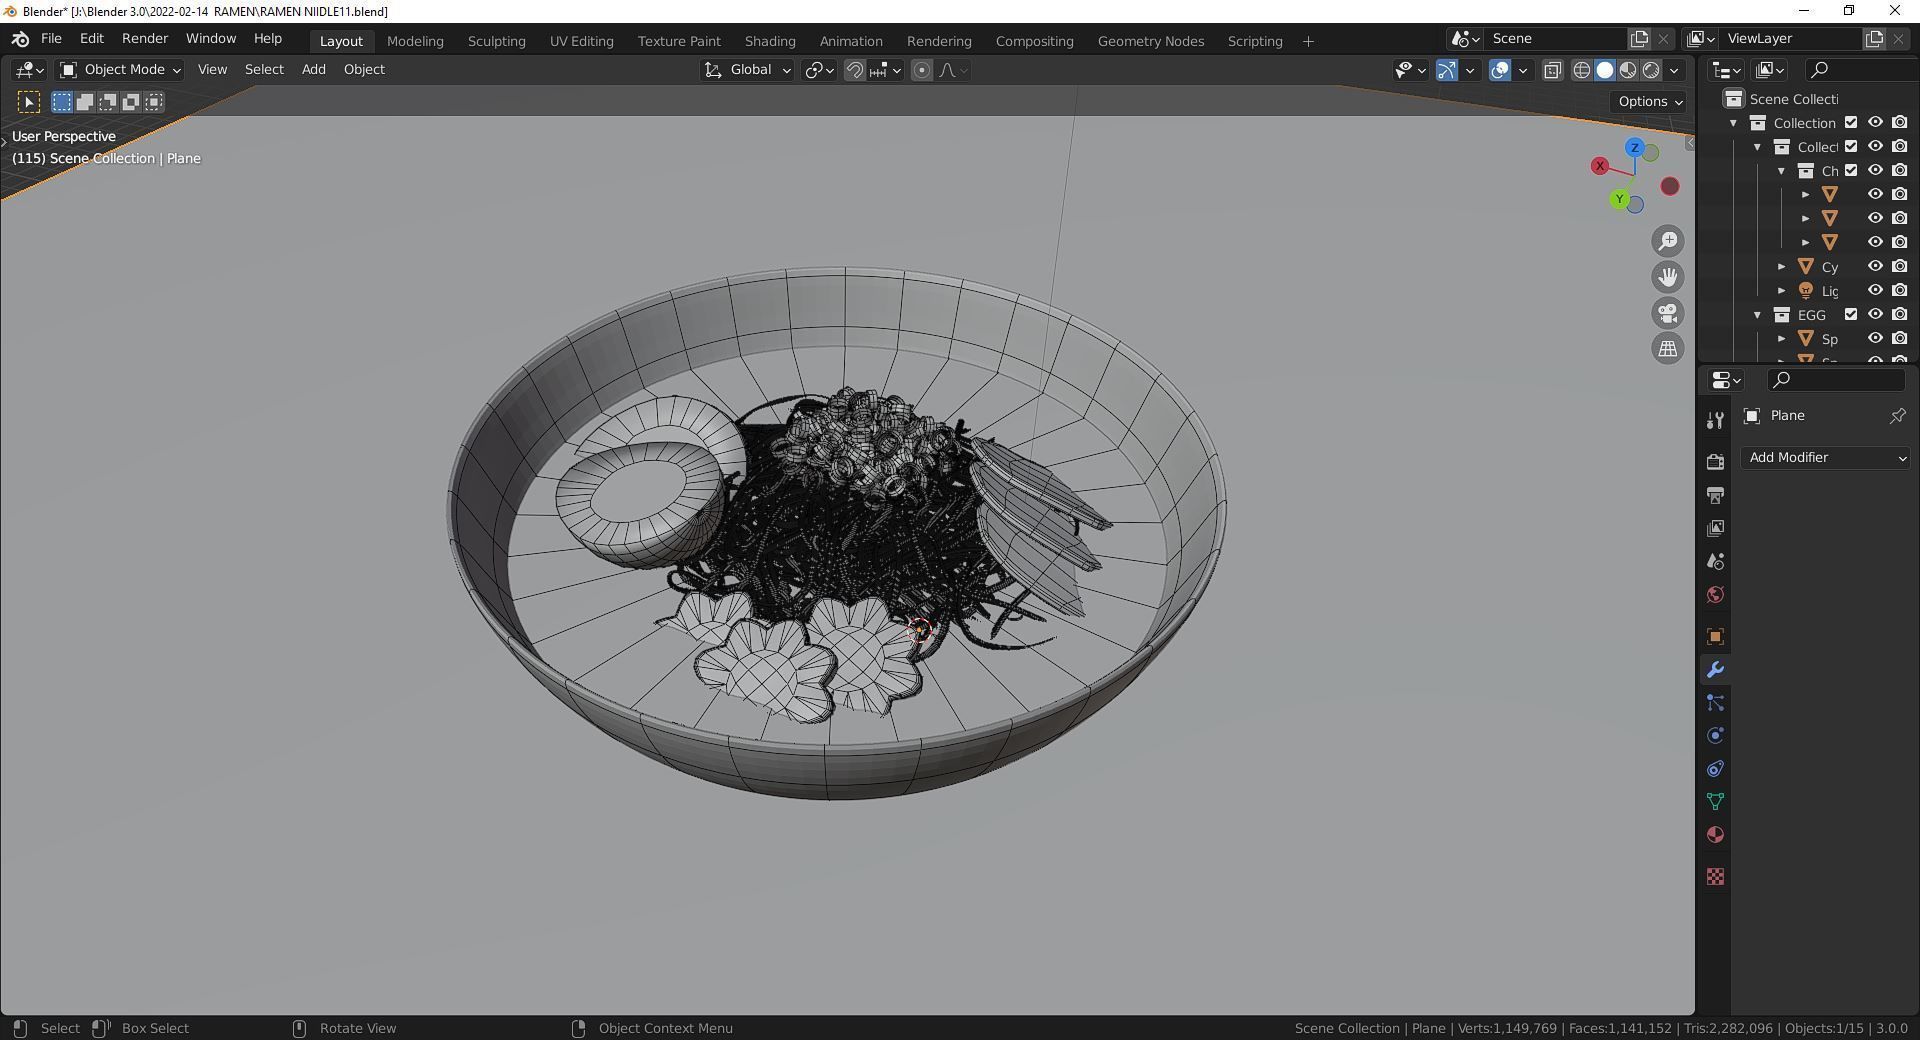Disable rendering for the Lig object
This screenshot has height=1040, width=1920.
1899,291
